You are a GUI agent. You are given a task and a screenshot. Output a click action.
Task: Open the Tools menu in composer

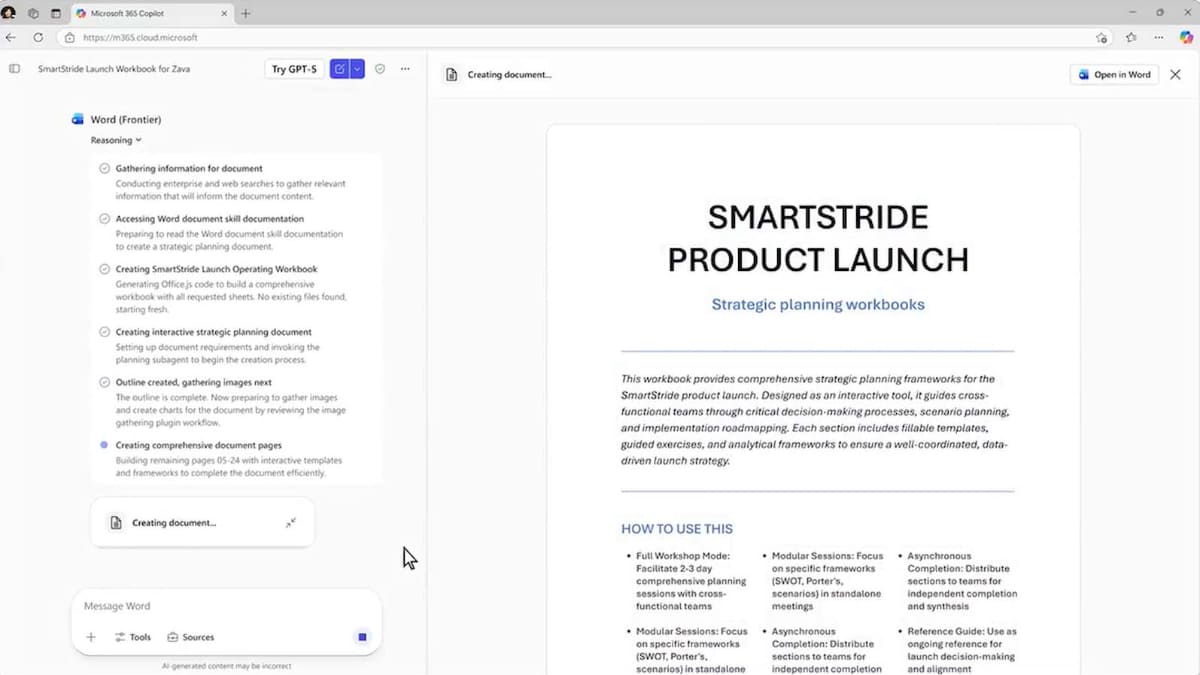(x=133, y=637)
